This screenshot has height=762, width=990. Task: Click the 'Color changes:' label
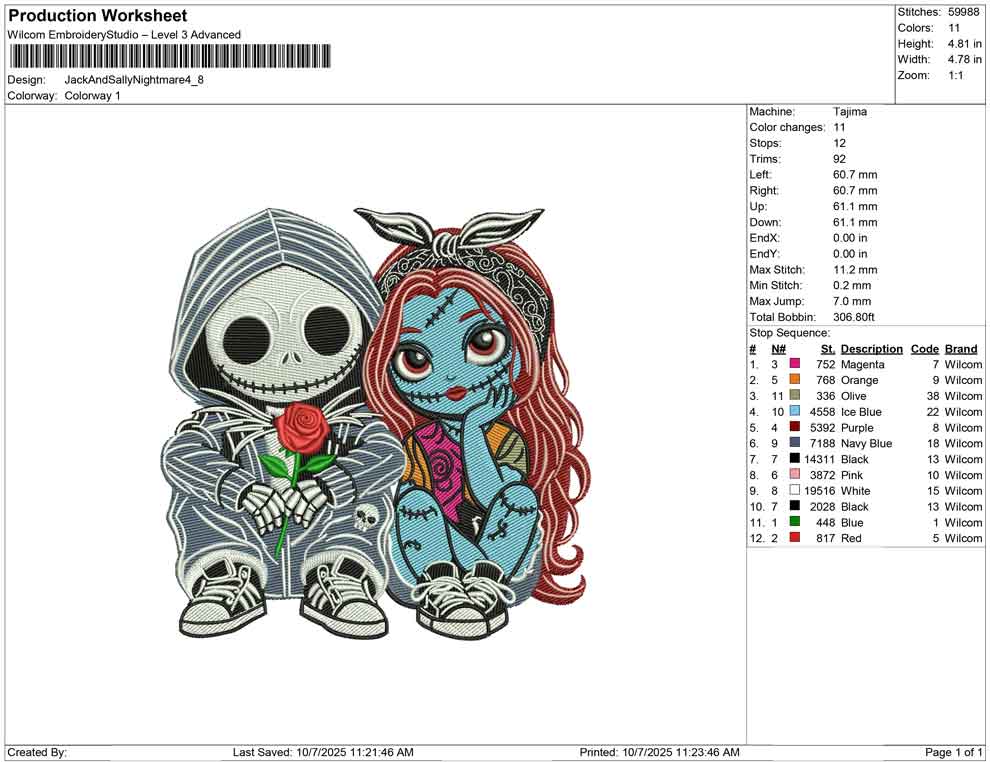[787, 128]
